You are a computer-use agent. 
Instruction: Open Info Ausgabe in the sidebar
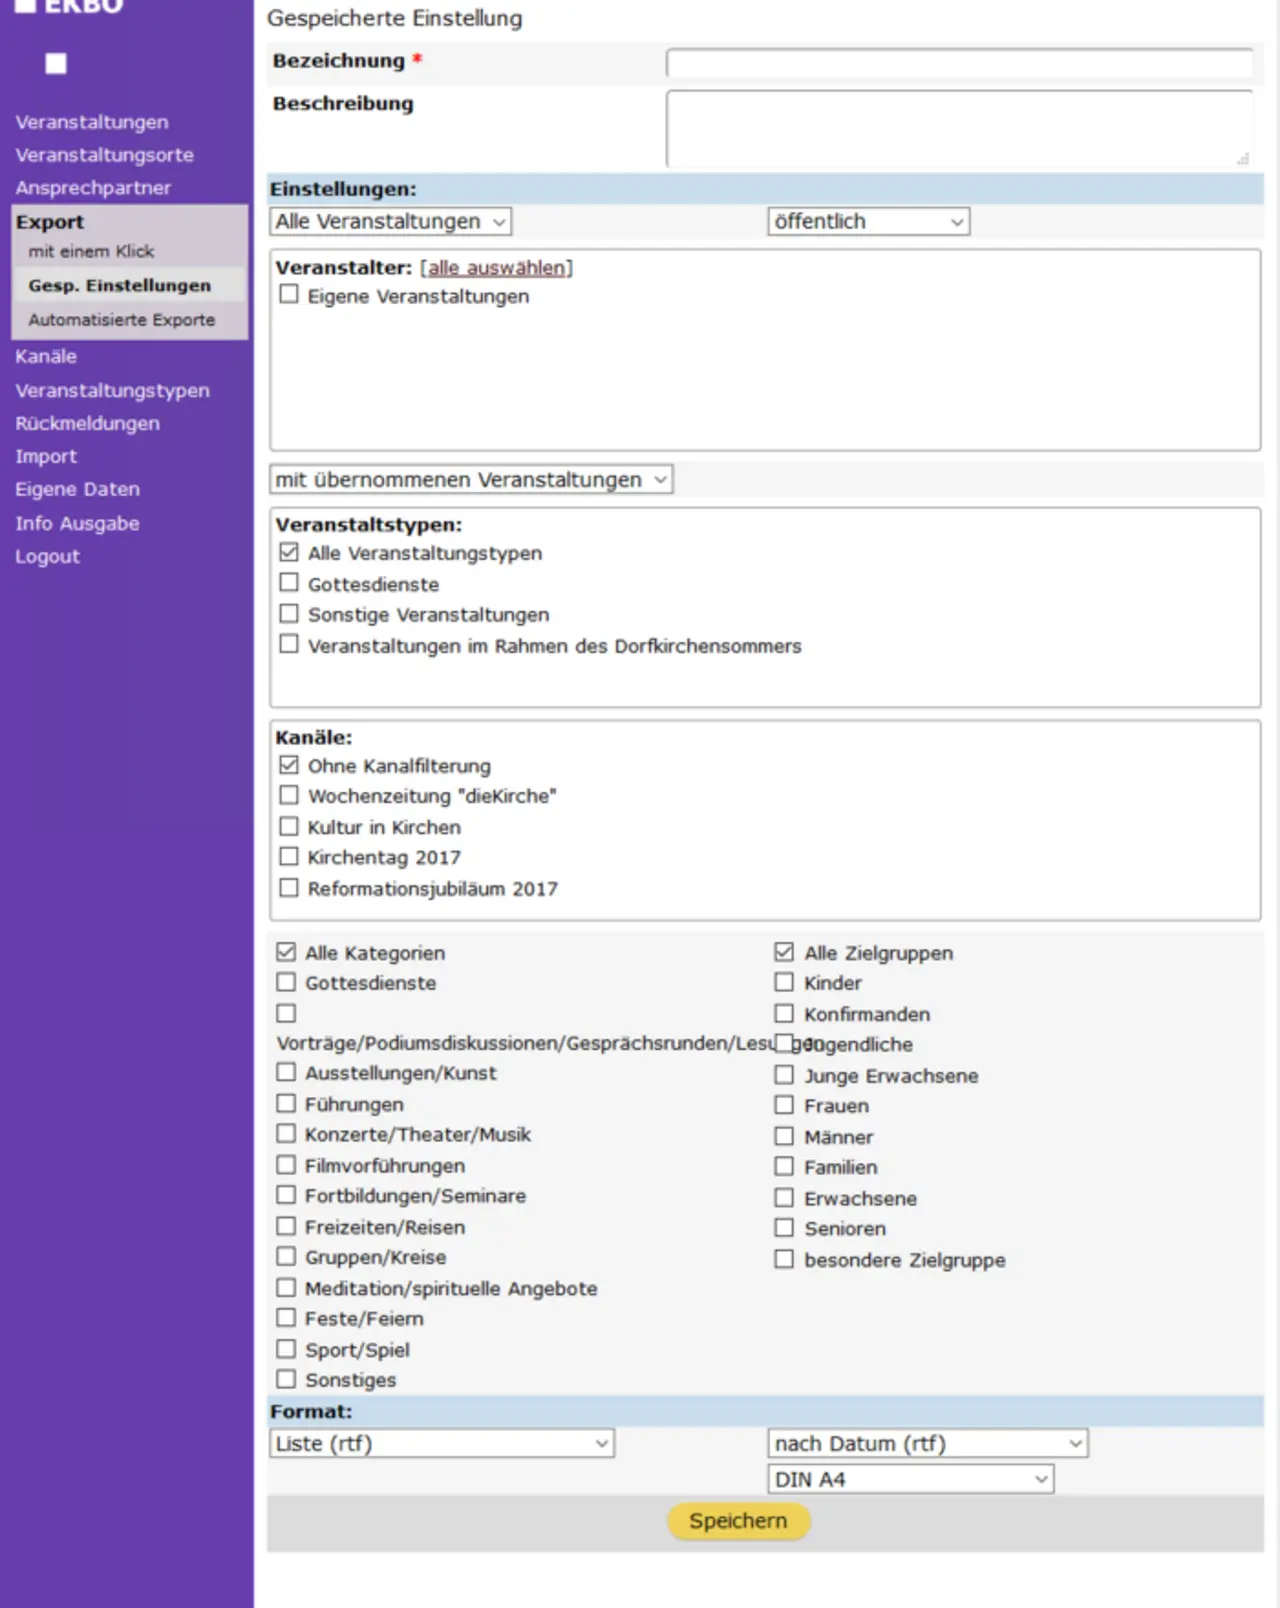tap(77, 523)
